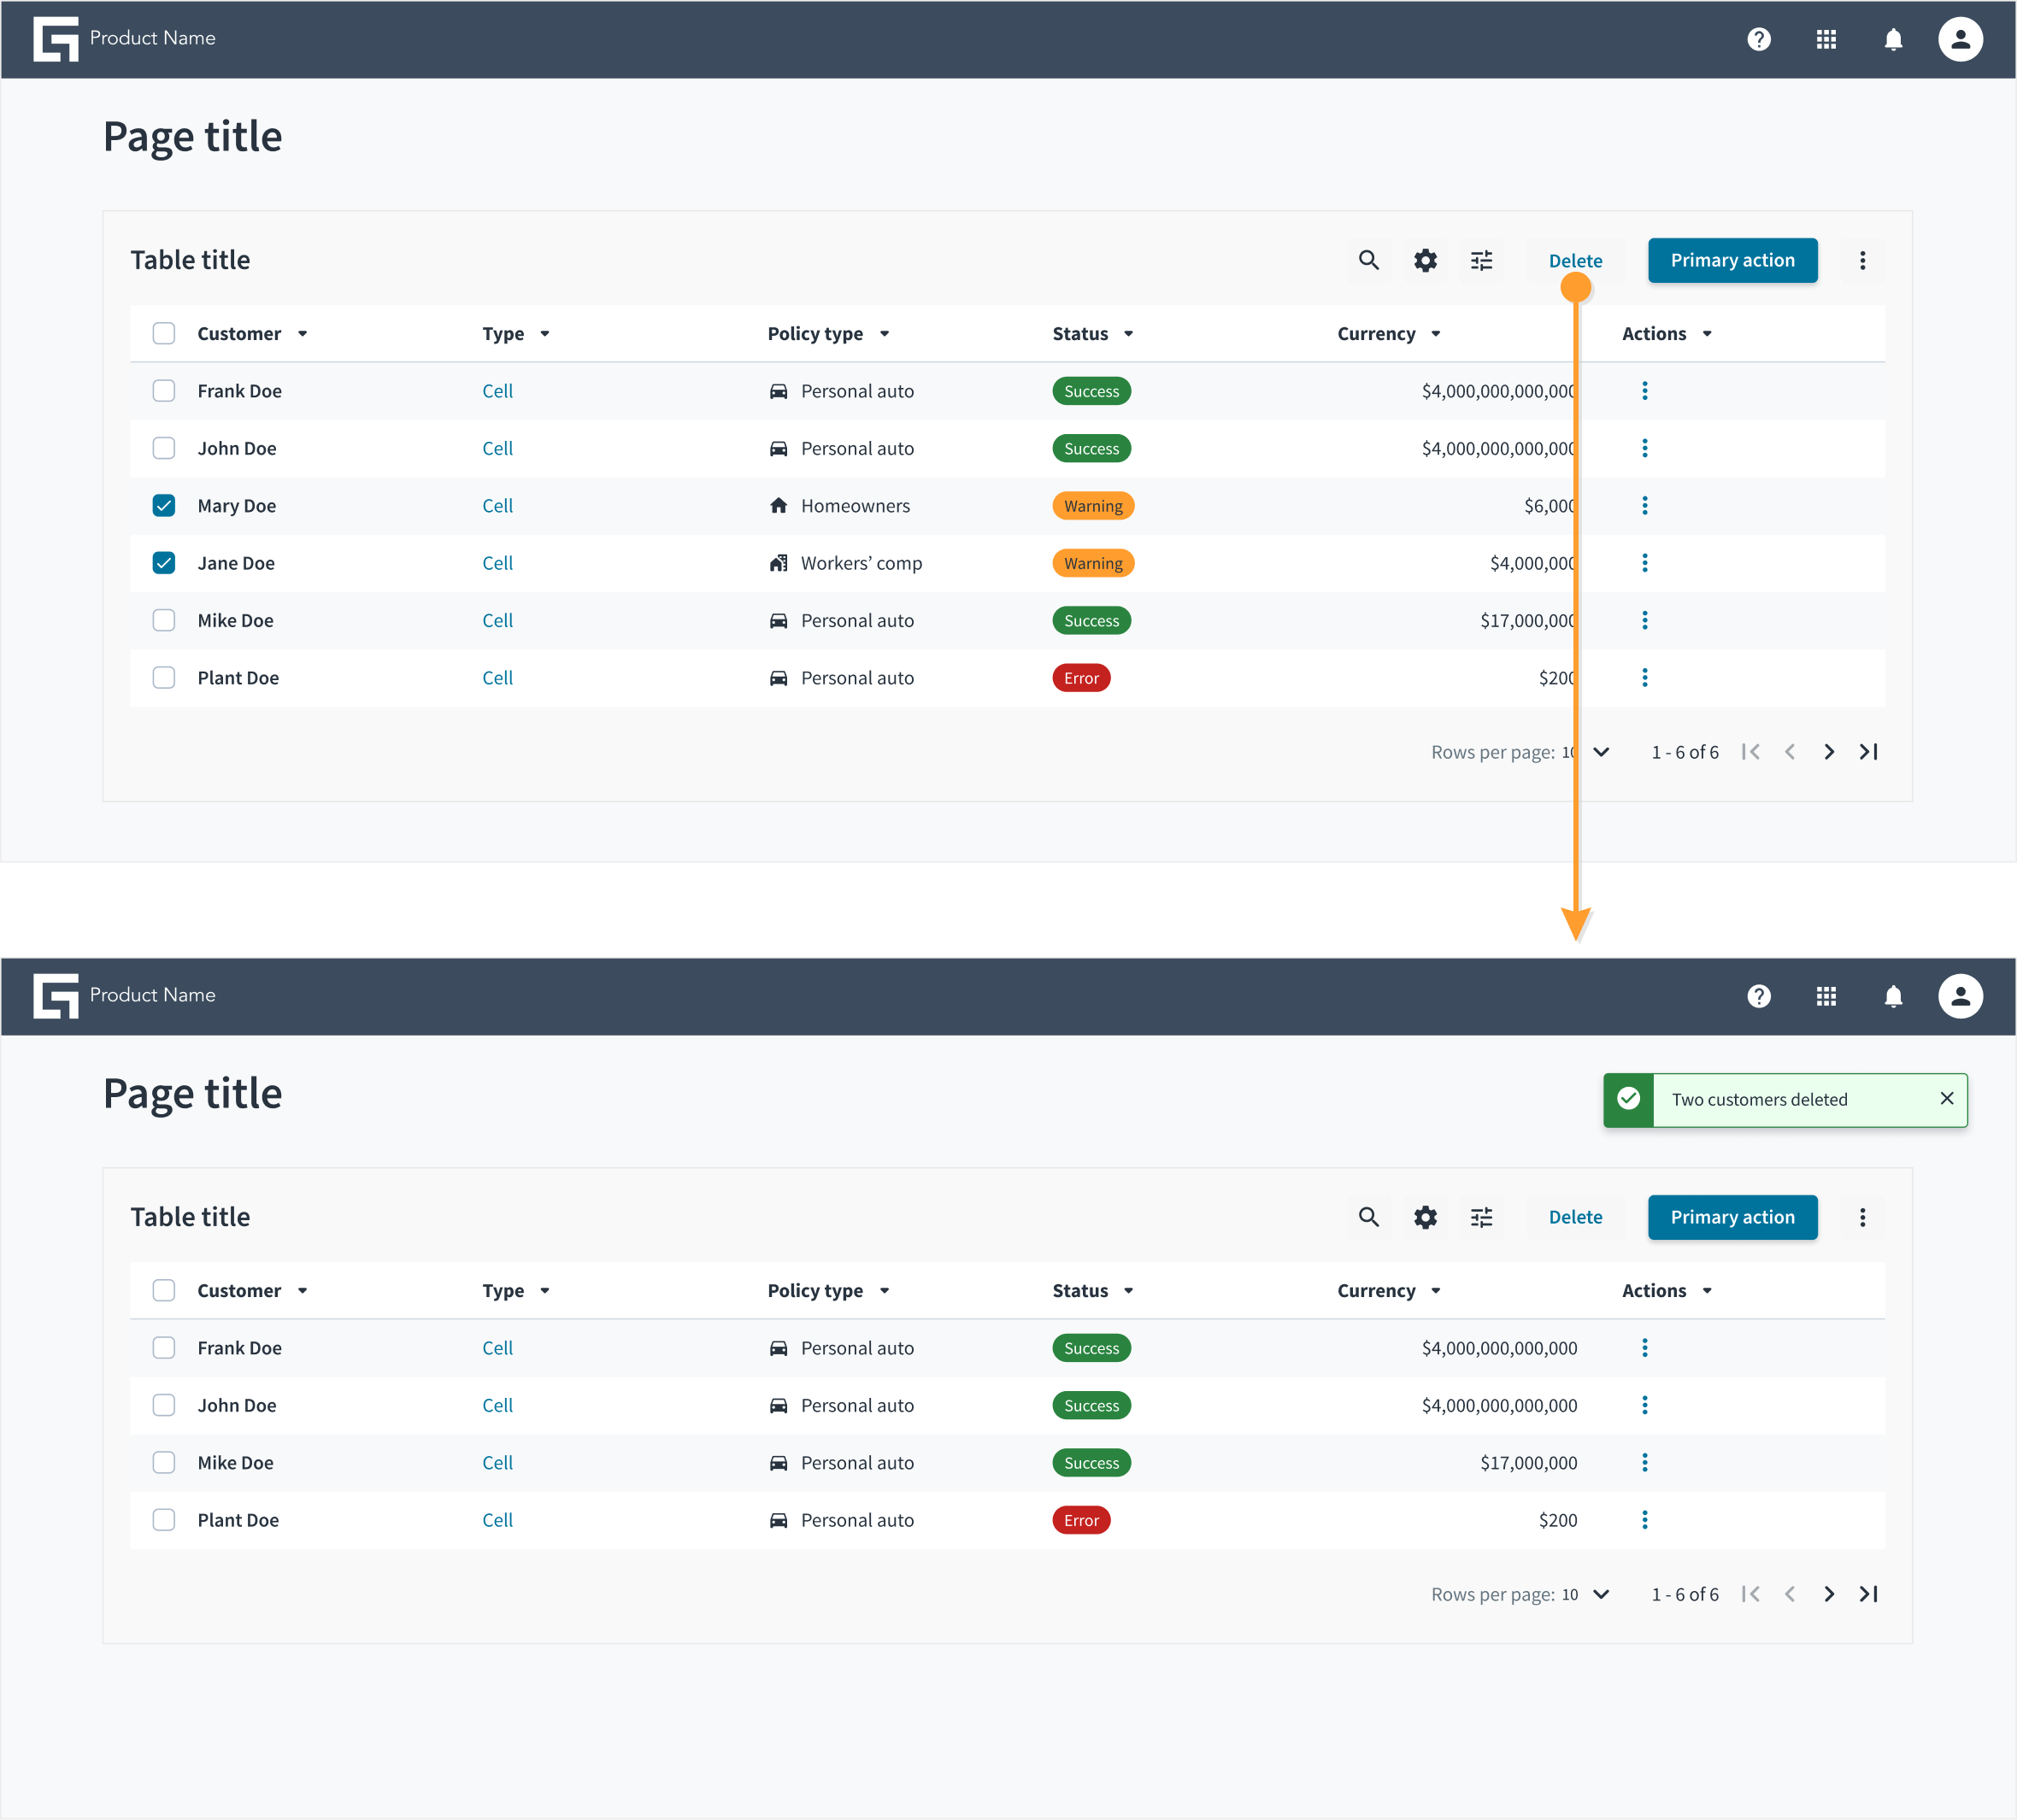Expand Rows per page dropdown in lower table
2017x1820 pixels.
point(1601,1594)
